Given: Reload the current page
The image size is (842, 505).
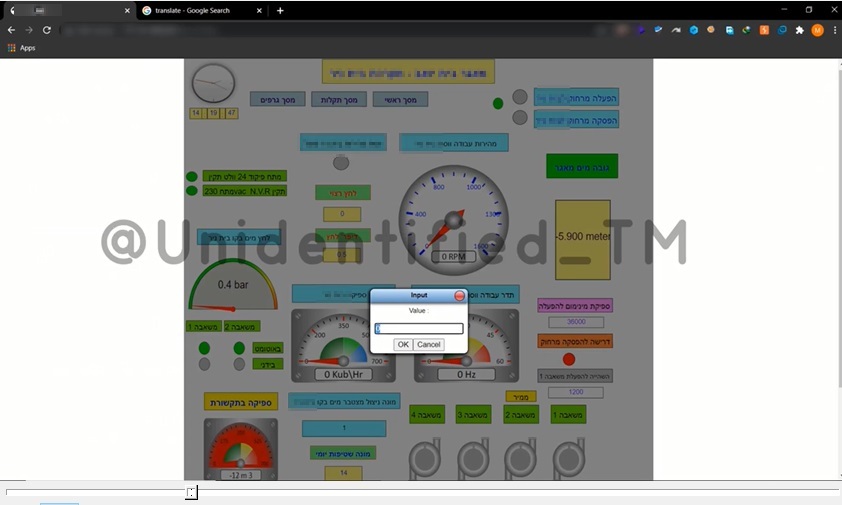Looking at the screenshot, I should click(x=47, y=30).
